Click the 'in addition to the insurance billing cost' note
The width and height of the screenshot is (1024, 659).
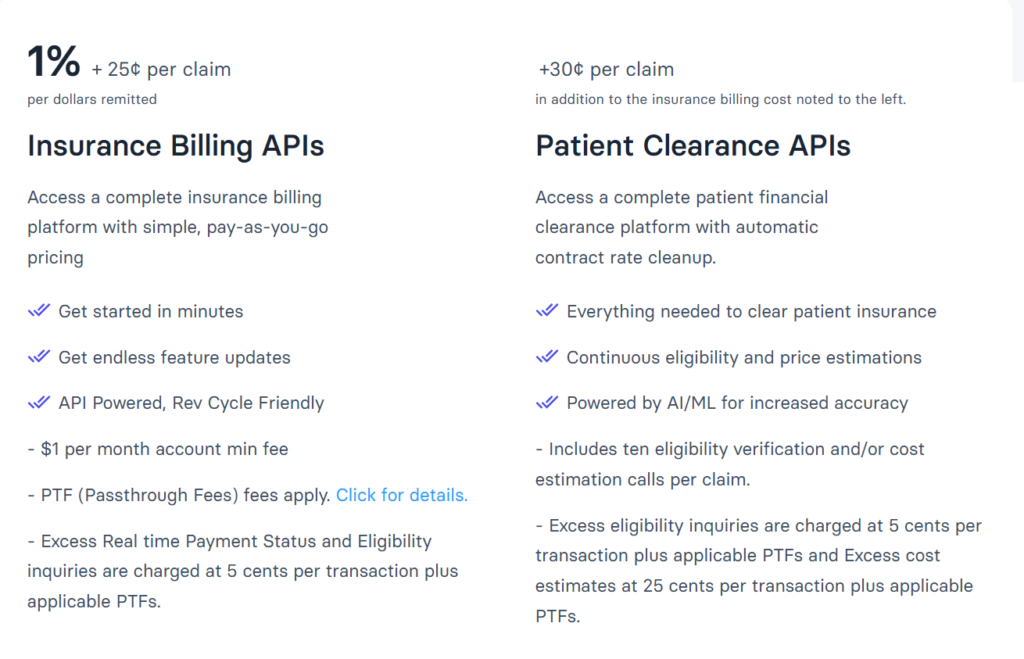point(720,99)
